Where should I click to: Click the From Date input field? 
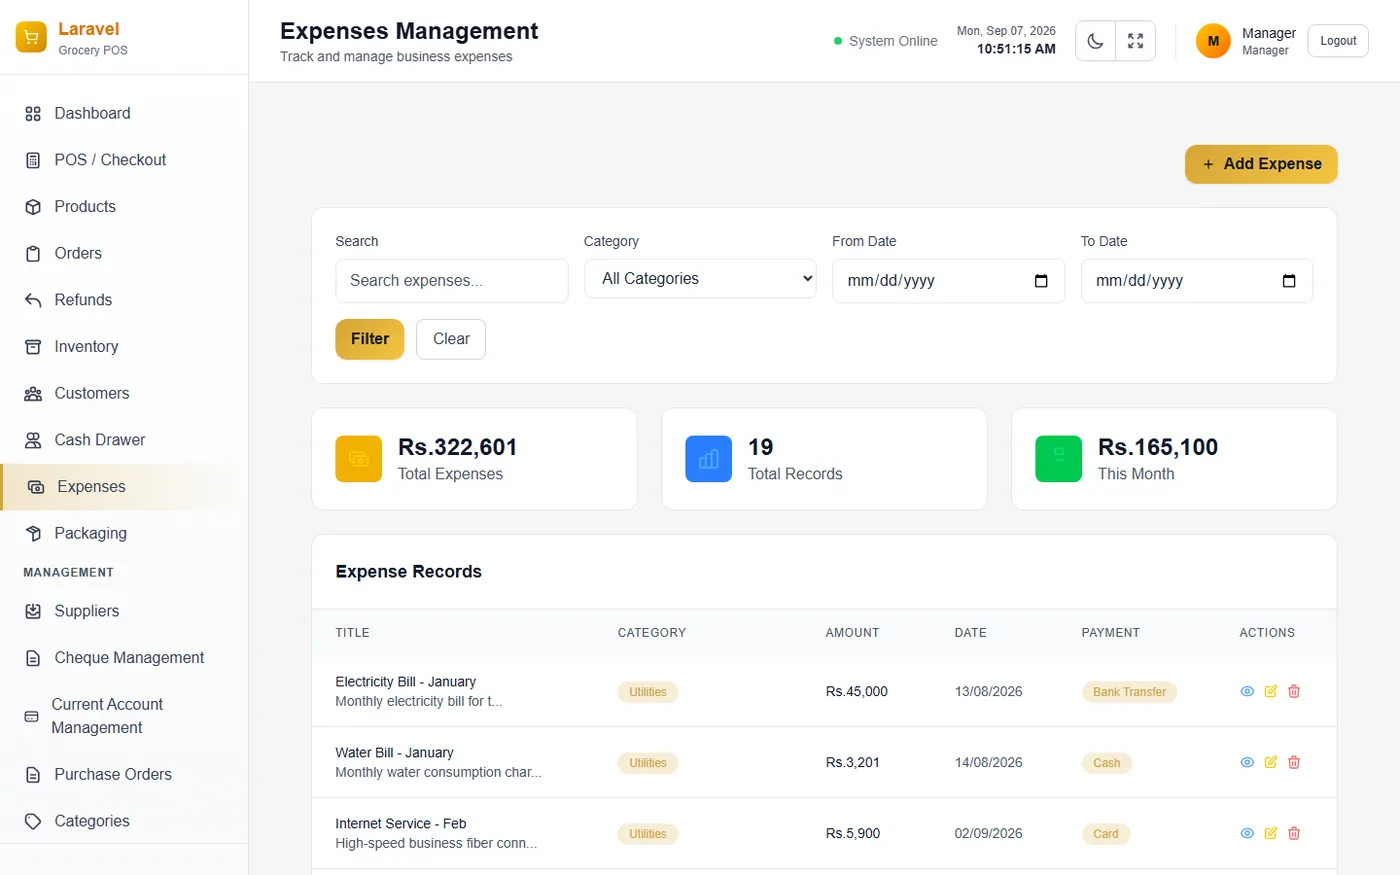949,281
